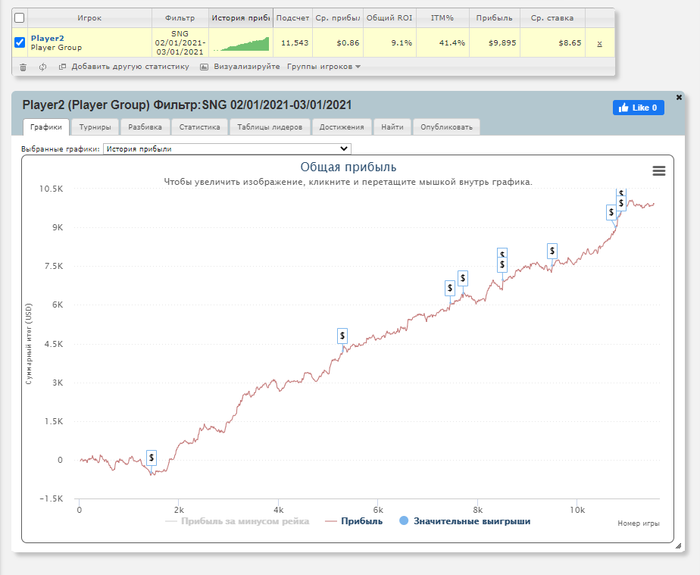Image resolution: width=700 pixels, height=575 pixels.
Task: Uncheck the Player2 row checkbox
Action: point(20,42)
